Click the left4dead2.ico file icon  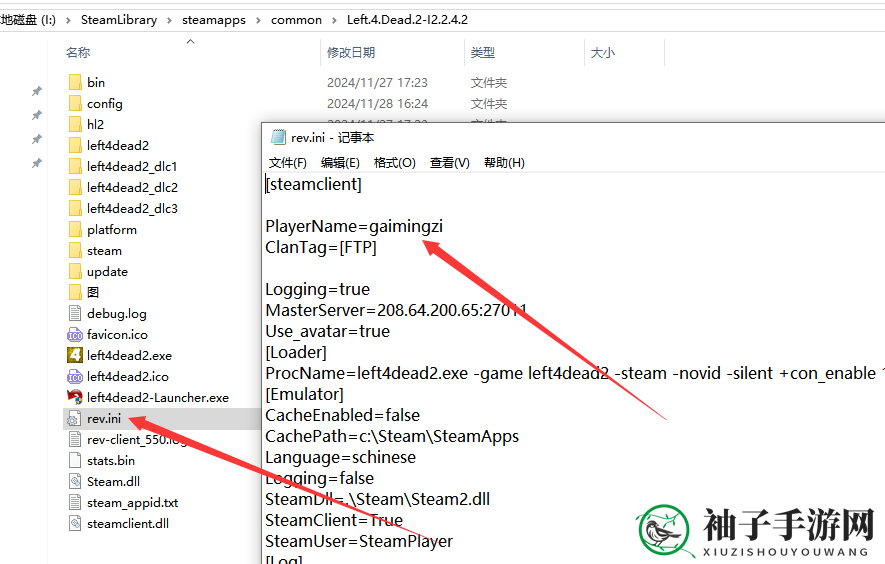75,377
